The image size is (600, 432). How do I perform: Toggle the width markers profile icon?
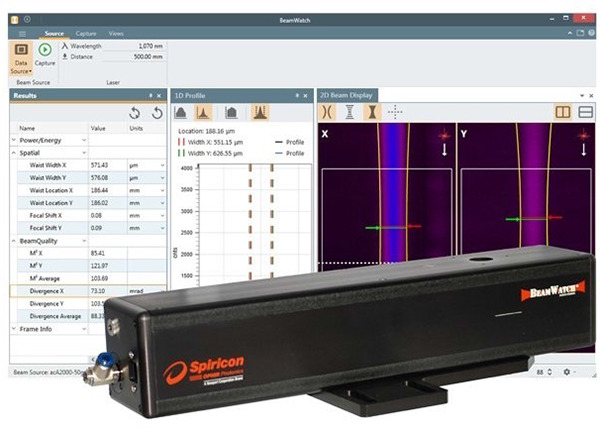tap(260, 112)
